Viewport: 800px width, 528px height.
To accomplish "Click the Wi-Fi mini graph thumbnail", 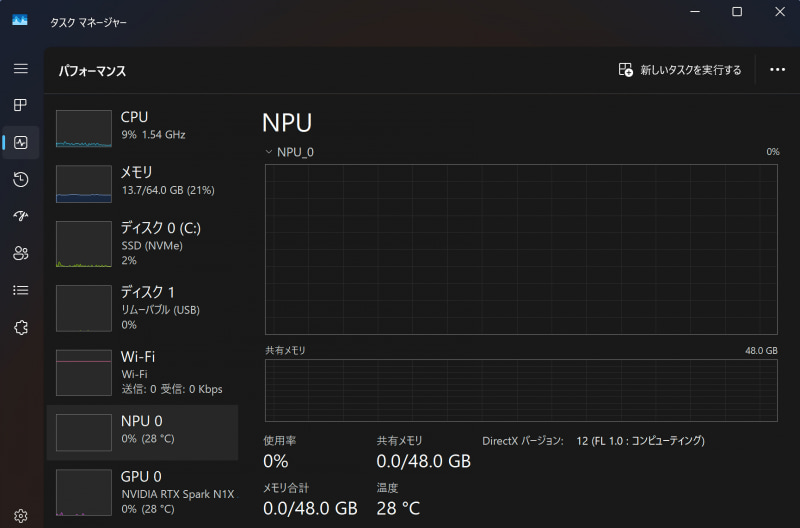I will [x=84, y=372].
